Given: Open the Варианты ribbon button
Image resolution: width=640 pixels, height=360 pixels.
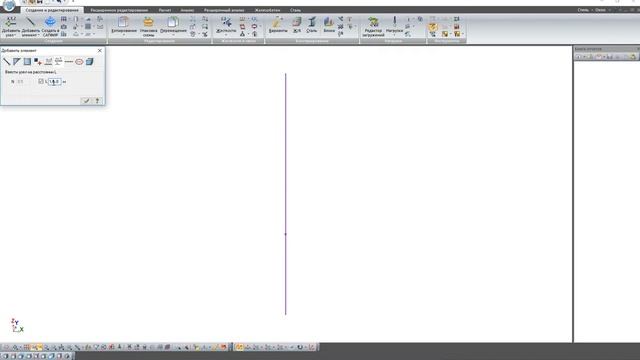Looking at the screenshot, I should (278, 25).
